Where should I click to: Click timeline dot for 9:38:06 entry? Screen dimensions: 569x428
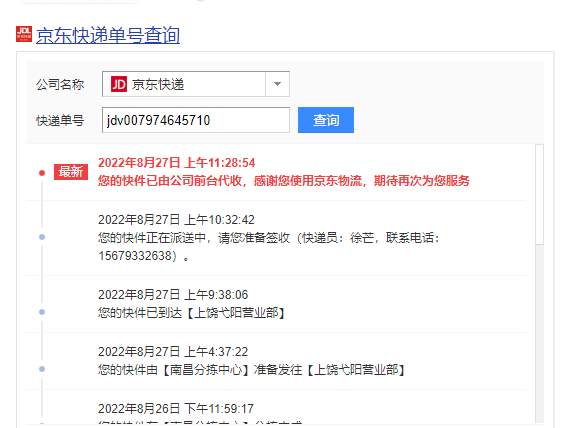42,312
